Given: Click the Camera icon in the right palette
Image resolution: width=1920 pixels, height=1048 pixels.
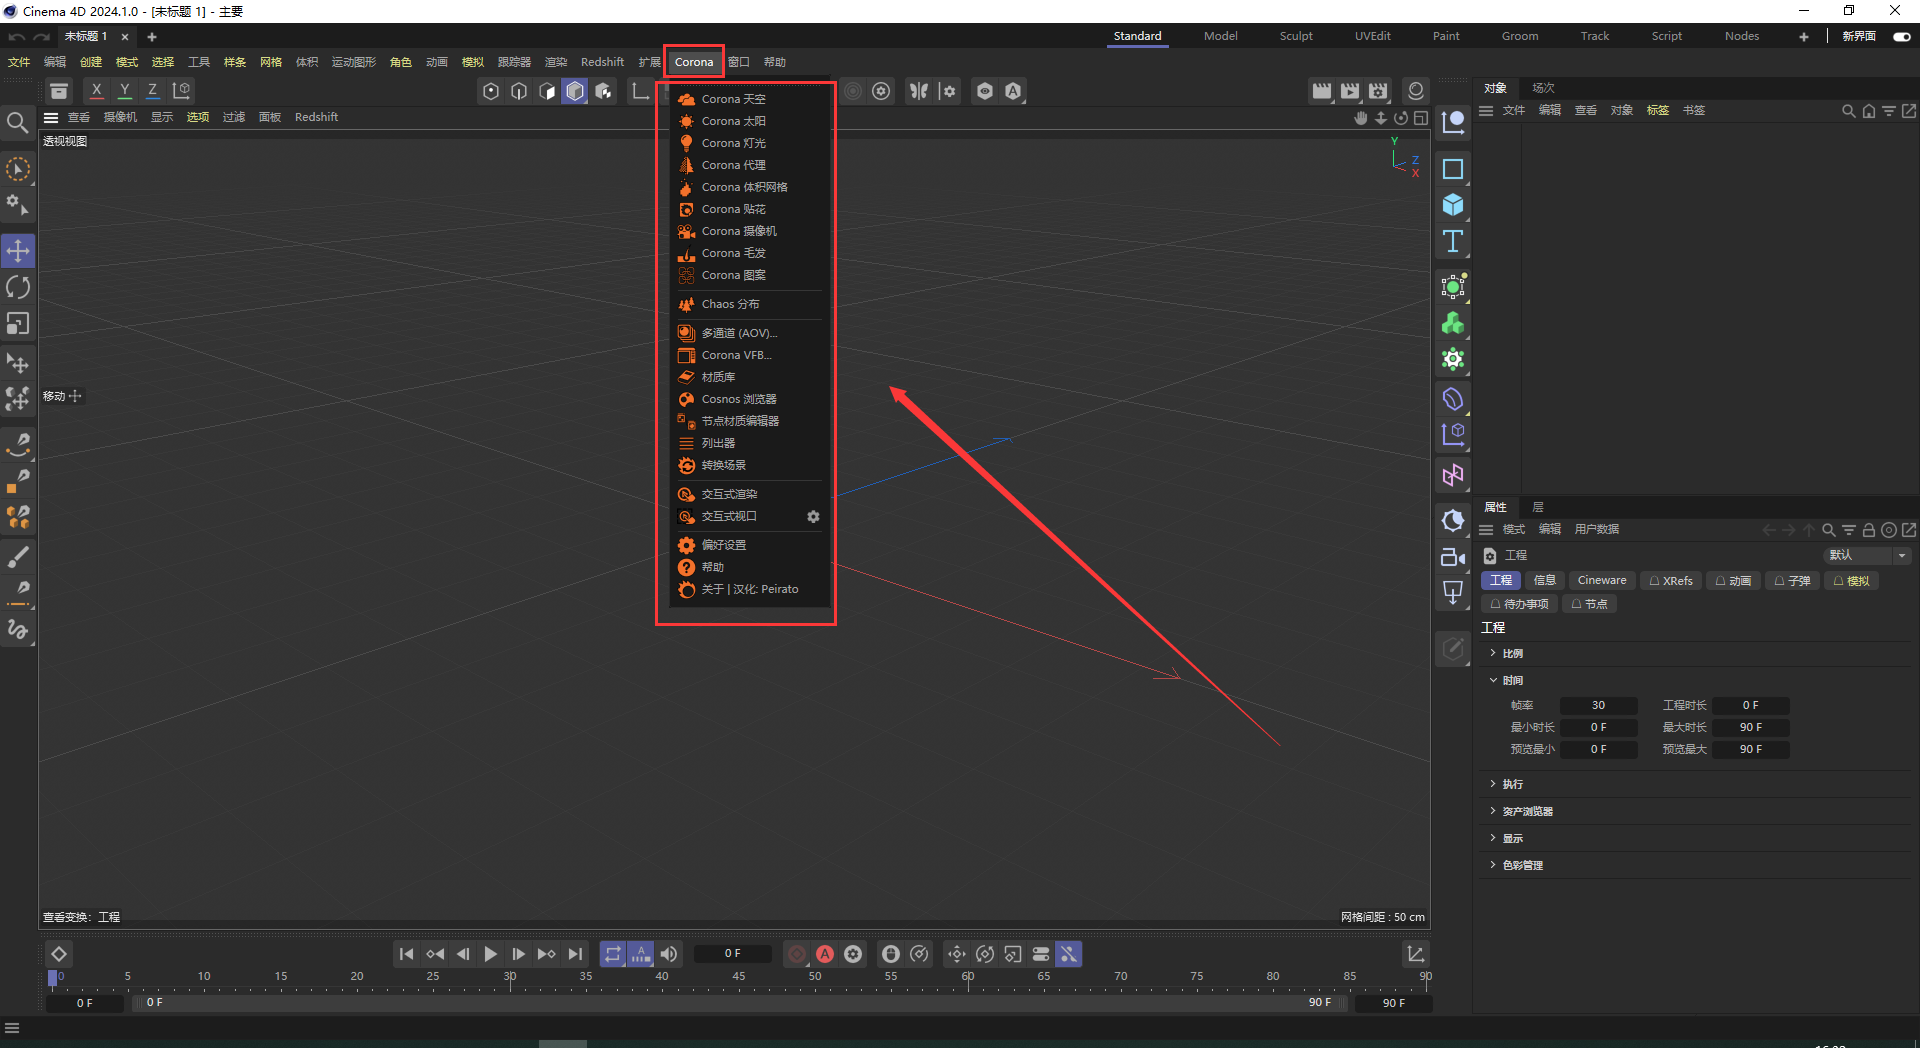Looking at the screenshot, I should click(x=1452, y=557).
